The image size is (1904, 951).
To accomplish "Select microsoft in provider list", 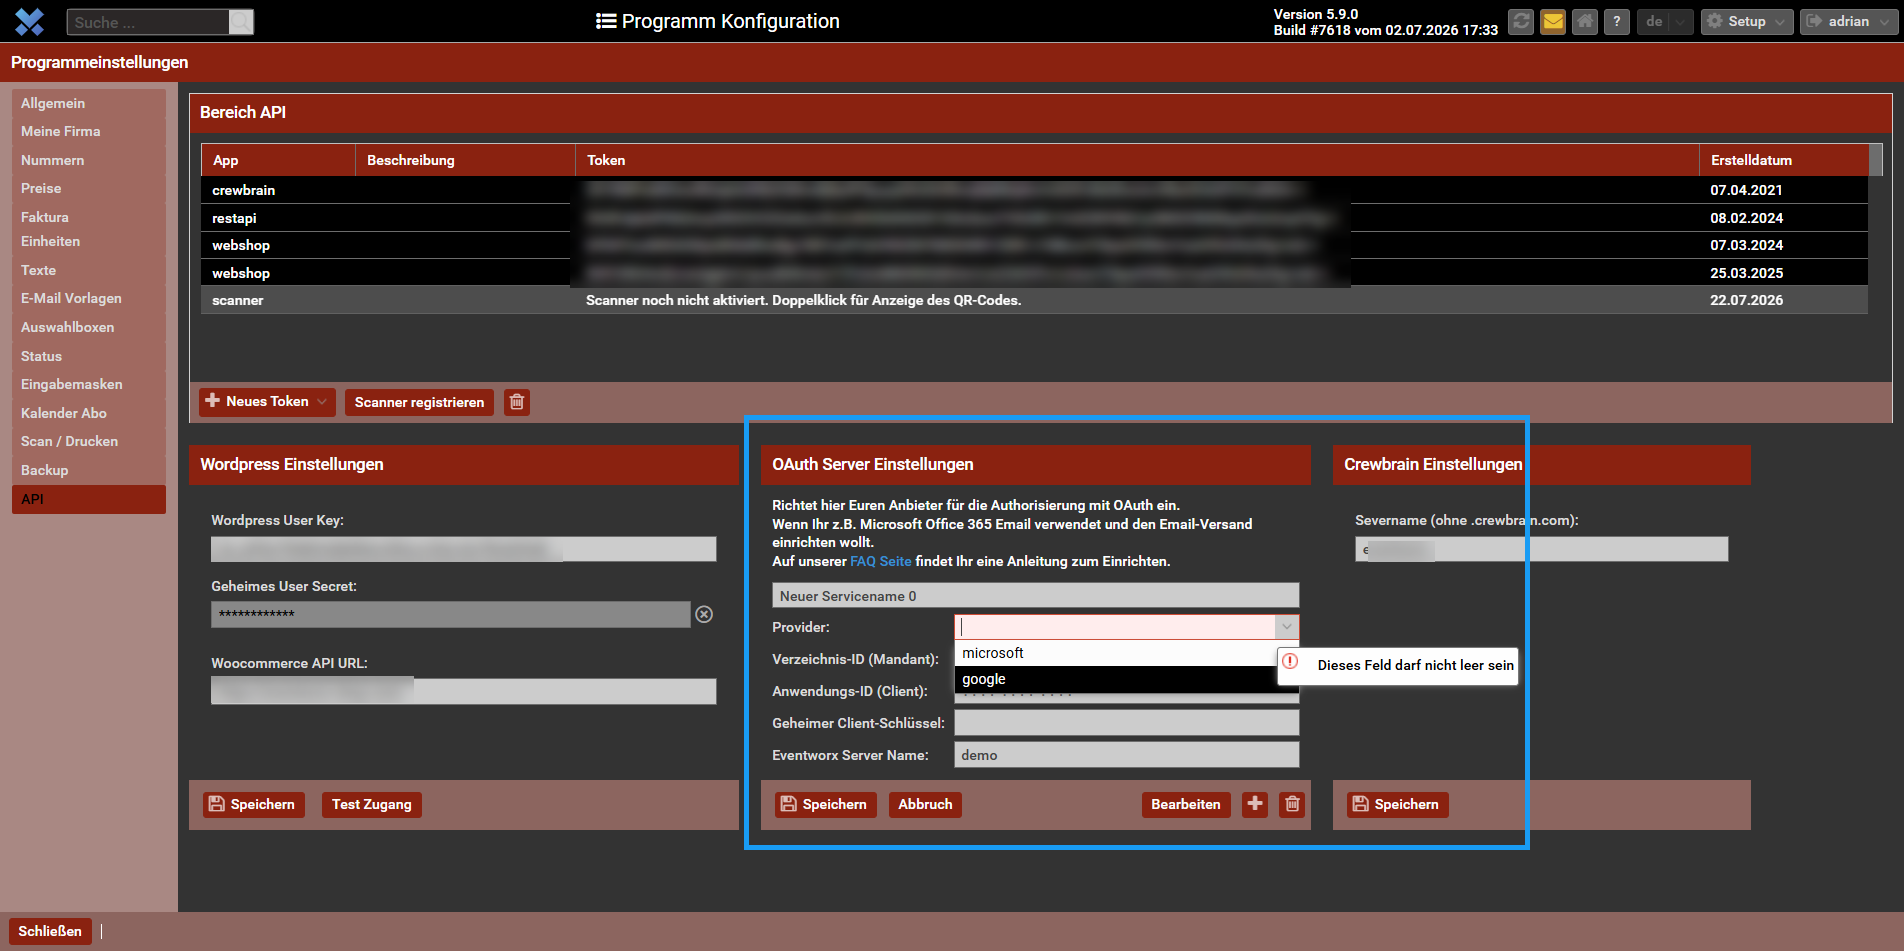I will point(1115,653).
